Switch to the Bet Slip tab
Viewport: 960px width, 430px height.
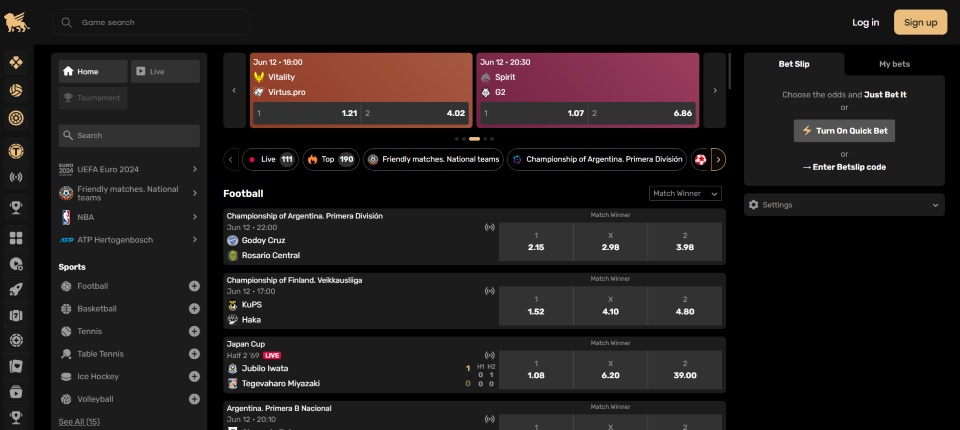794,64
